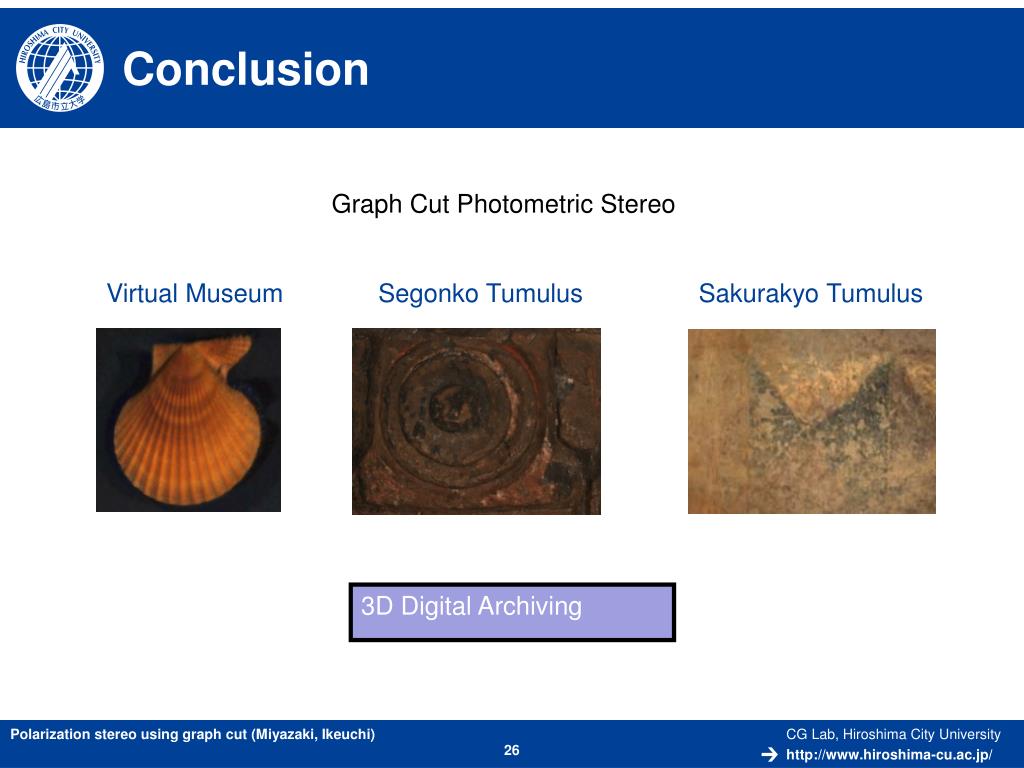Image resolution: width=1024 pixels, height=768 pixels.
Task: Select the scallop shell image
Action: (188, 420)
